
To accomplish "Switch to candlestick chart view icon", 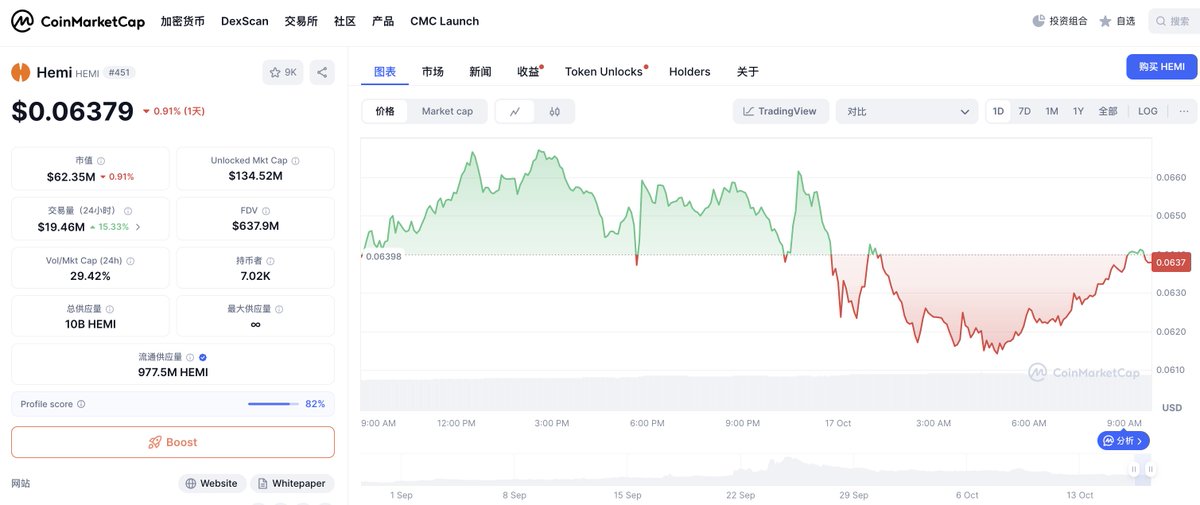I will (555, 111).
